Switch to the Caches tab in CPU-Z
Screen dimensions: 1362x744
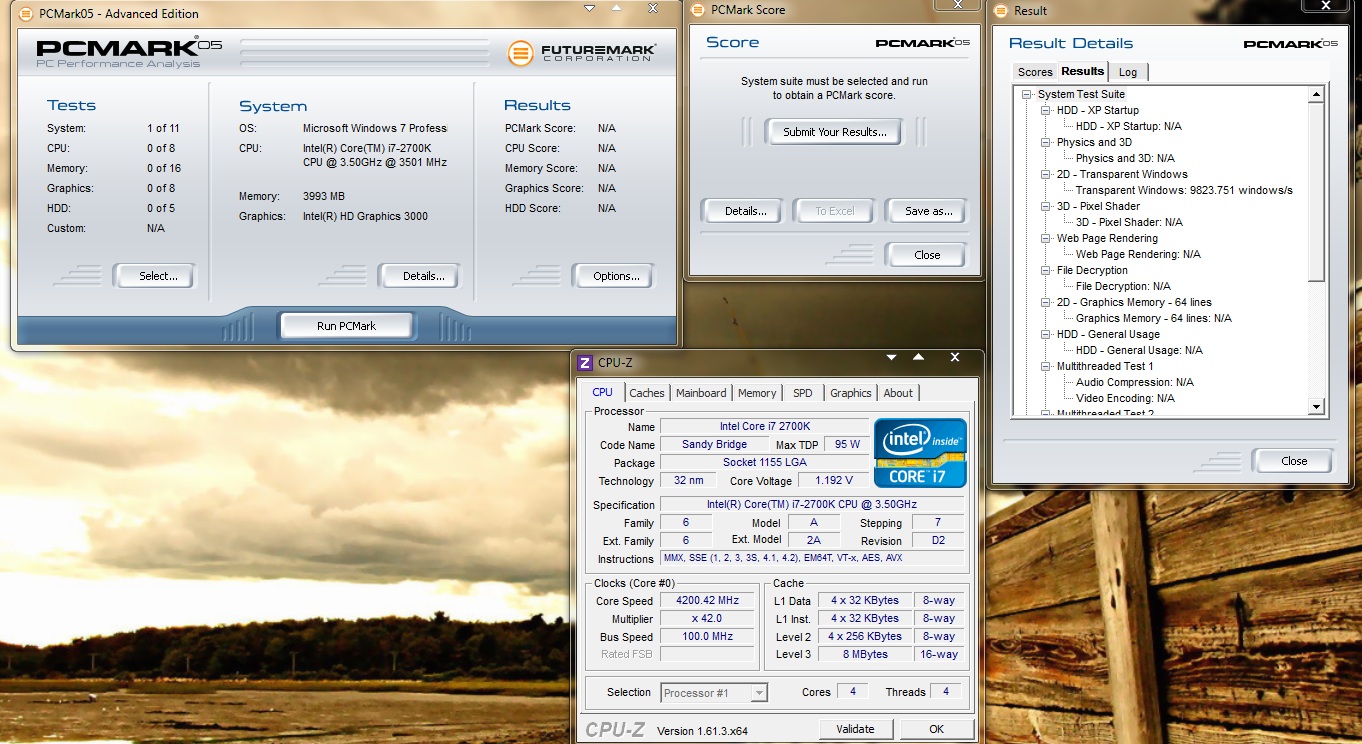(647, 393)
